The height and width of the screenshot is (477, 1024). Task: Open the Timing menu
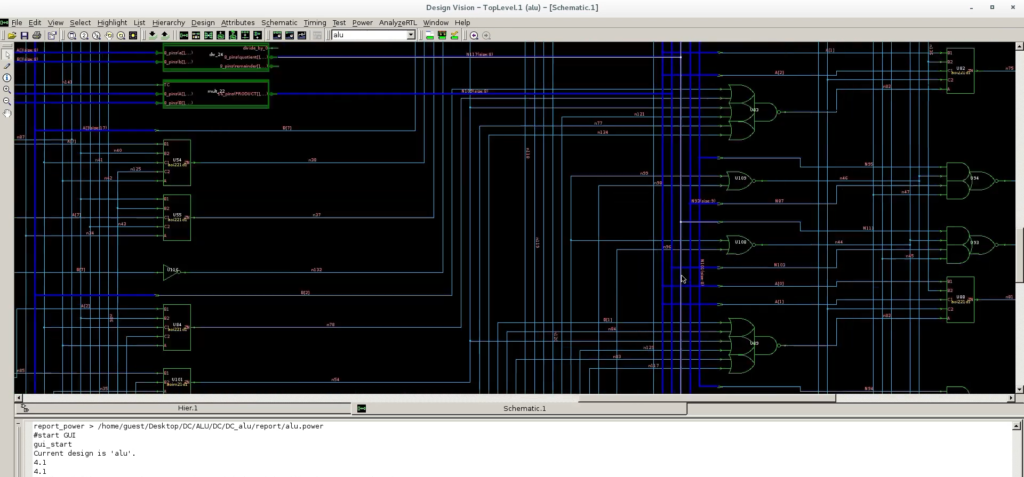point(314,22)
